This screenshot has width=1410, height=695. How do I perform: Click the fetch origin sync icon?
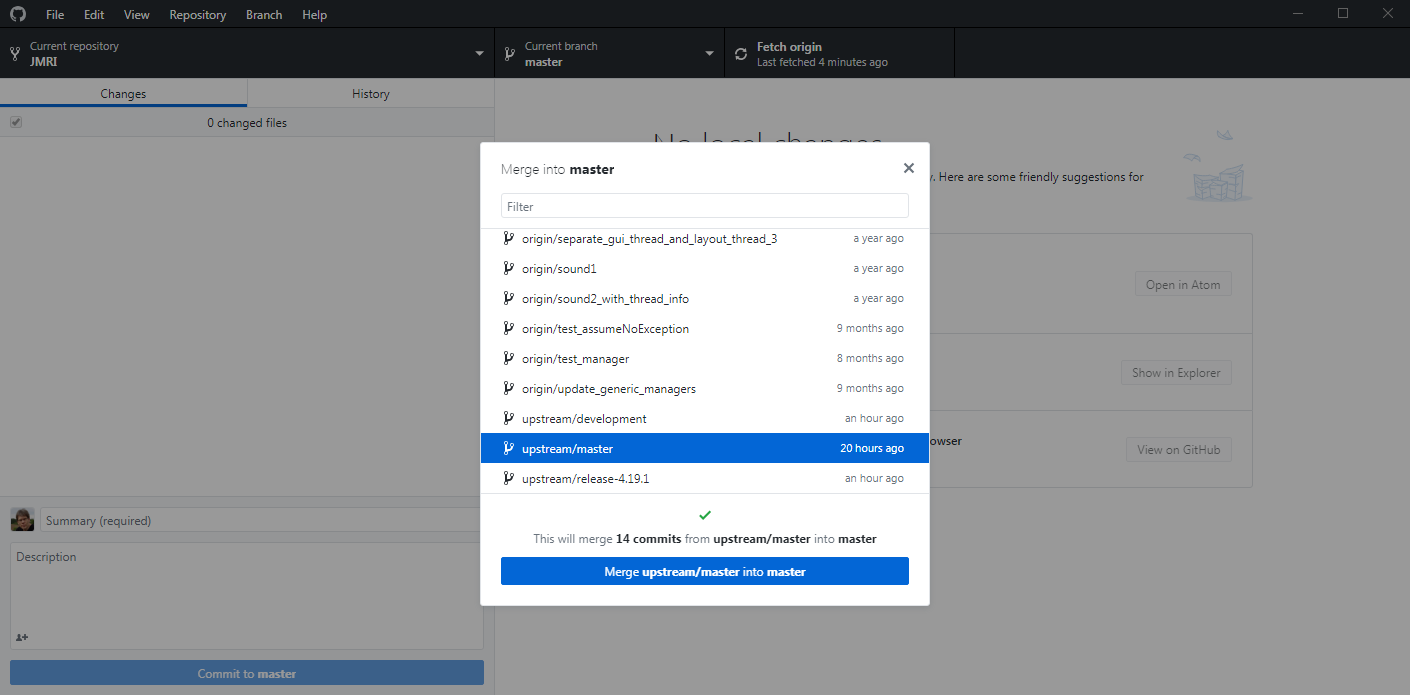pyautogui.click(x=741, y=54)
